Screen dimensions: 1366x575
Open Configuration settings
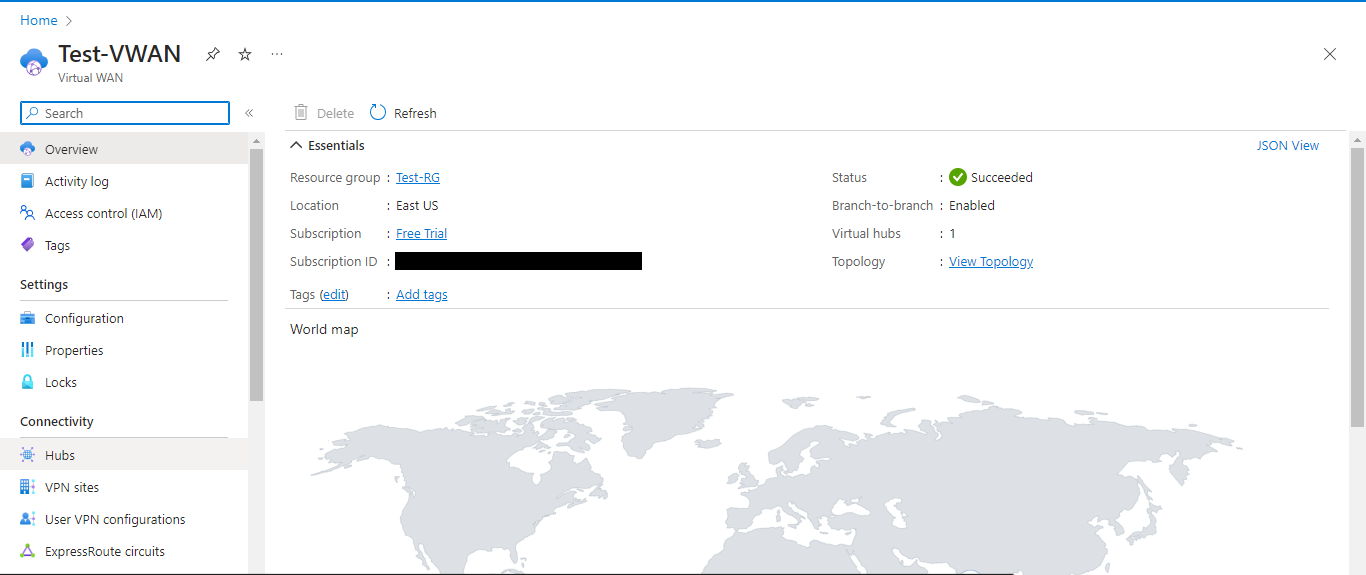click(x=124, y=318)
